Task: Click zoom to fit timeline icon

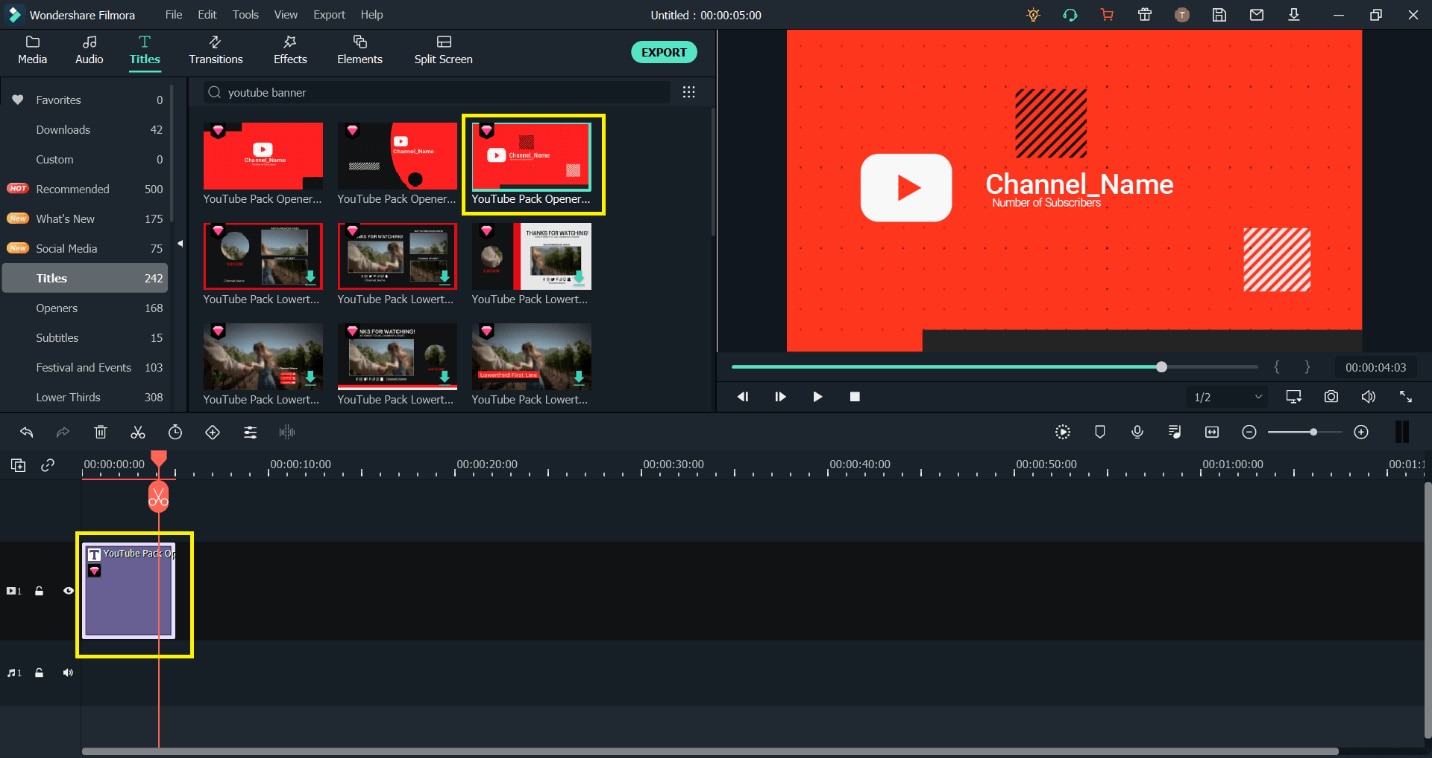Action: pos(1212,432)
